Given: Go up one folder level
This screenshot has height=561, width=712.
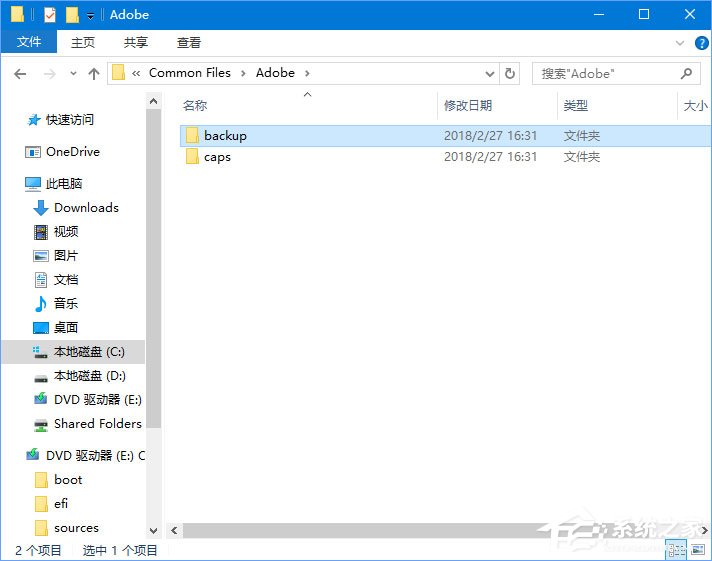Looking at the screenshot, I should click(94, 74).
